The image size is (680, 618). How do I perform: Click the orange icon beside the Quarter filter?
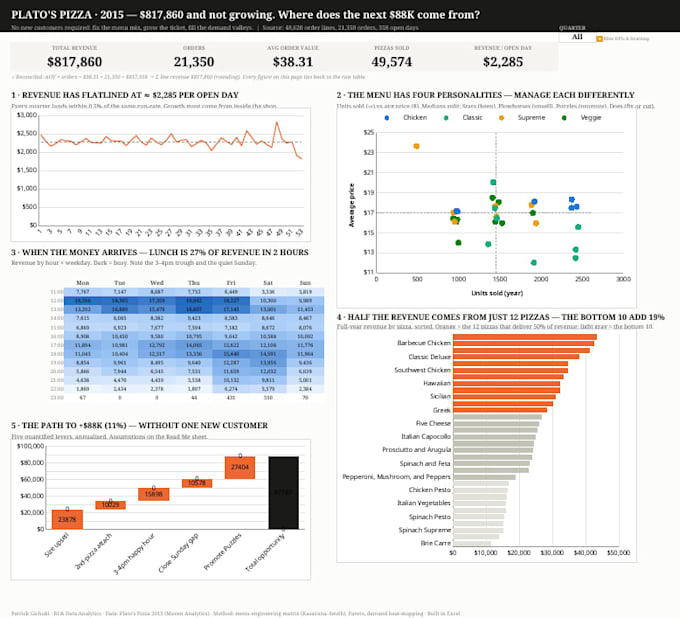(x=599, y=39)
